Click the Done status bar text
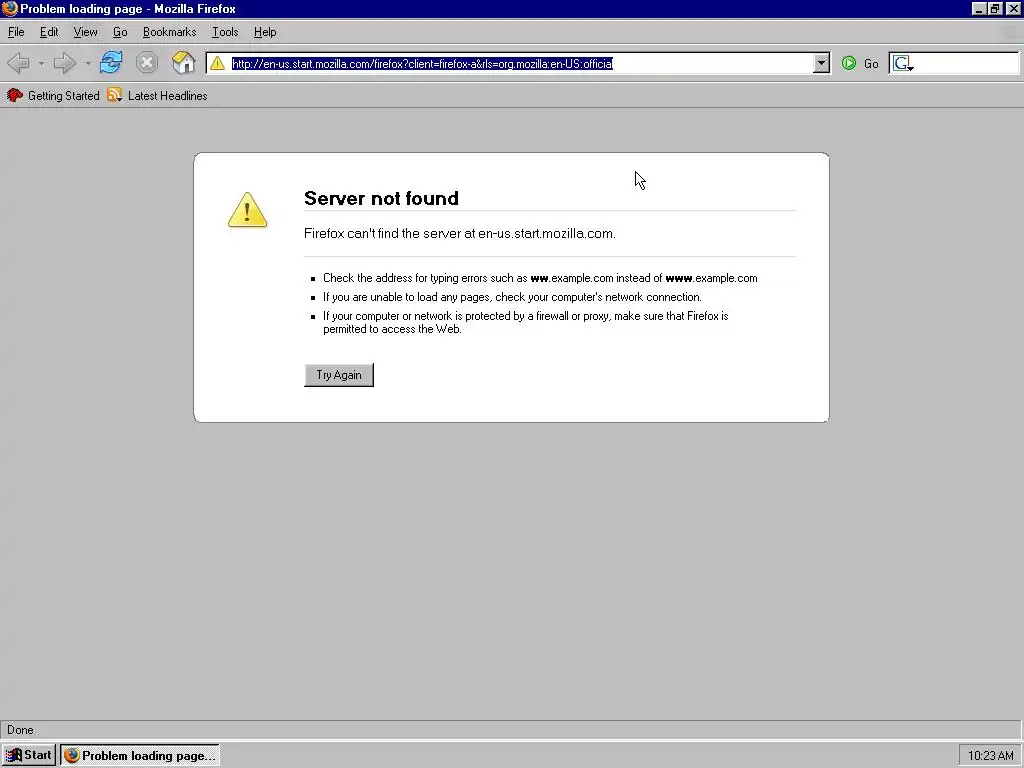This screenshot has height=768, width=1024. click(20, 730)
